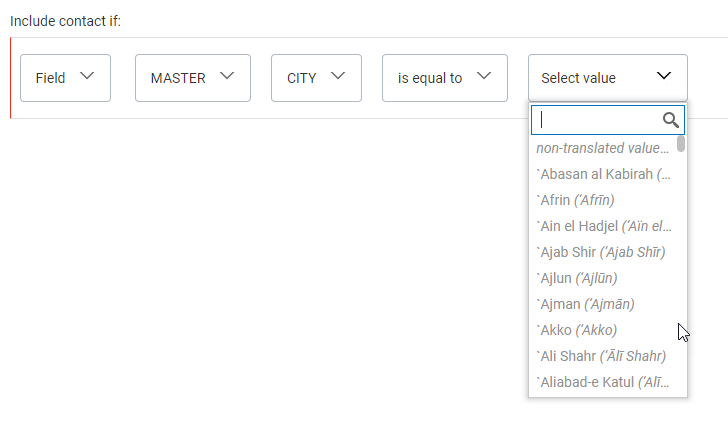Select `Ajab Shir option
The width and height of the screenshot is (728, 427).
pyautogui.click(x=603, y=252)
